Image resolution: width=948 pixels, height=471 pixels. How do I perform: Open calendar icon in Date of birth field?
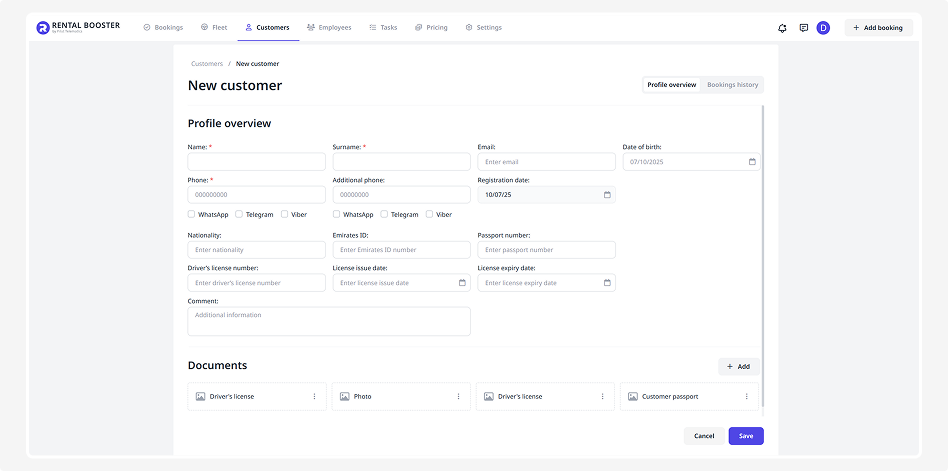[752, 162]
